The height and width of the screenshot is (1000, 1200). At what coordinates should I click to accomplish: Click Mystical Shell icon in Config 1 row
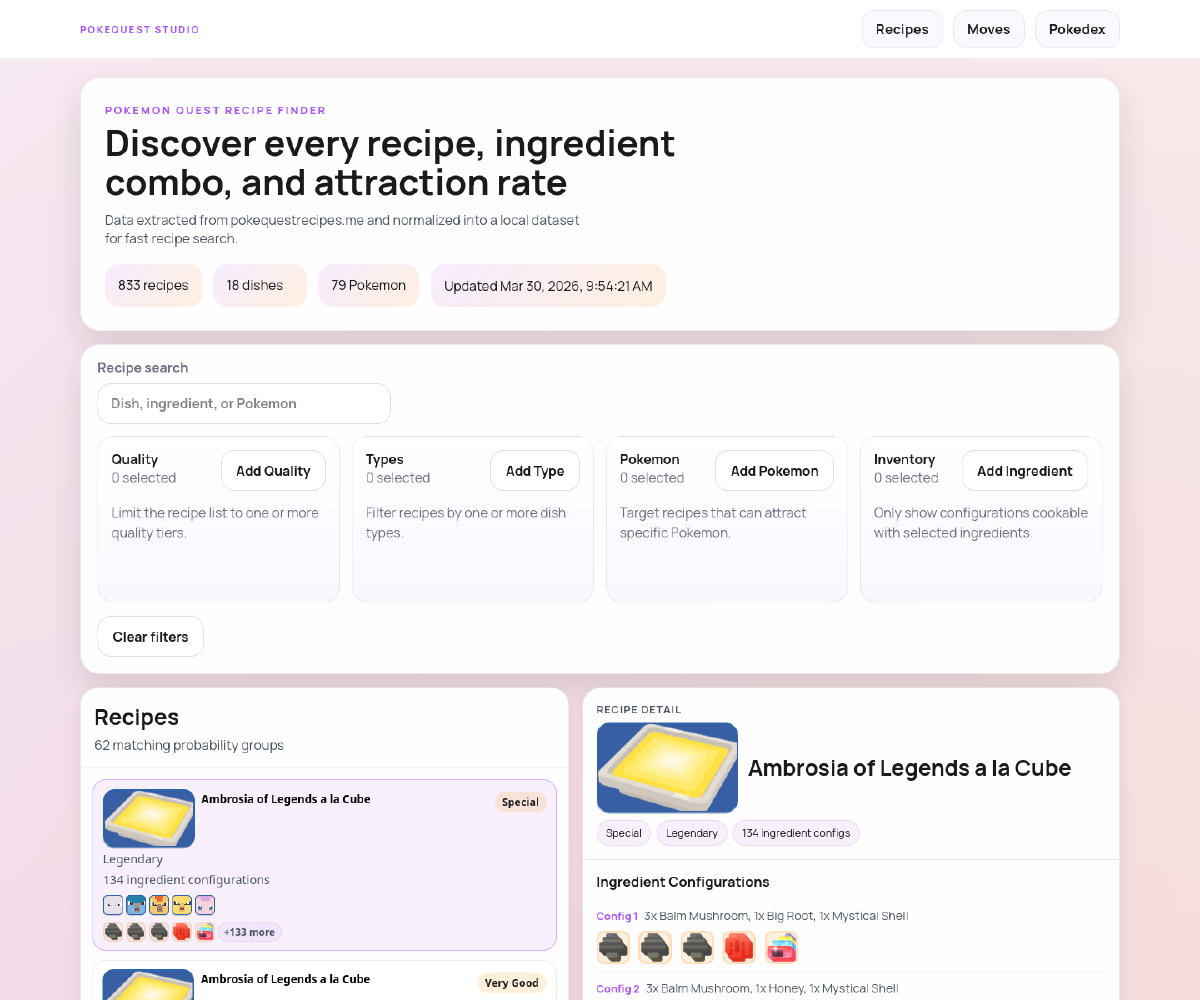tap(781, 947)
